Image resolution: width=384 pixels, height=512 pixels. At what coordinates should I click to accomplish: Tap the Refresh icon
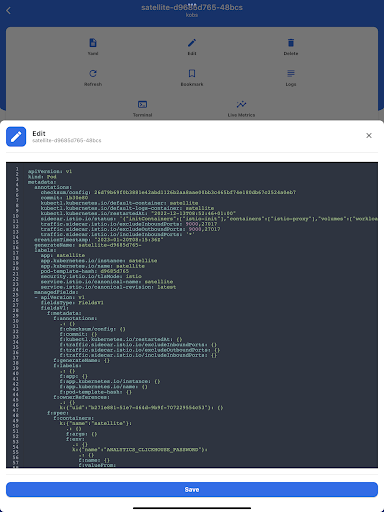click(93, 73)
